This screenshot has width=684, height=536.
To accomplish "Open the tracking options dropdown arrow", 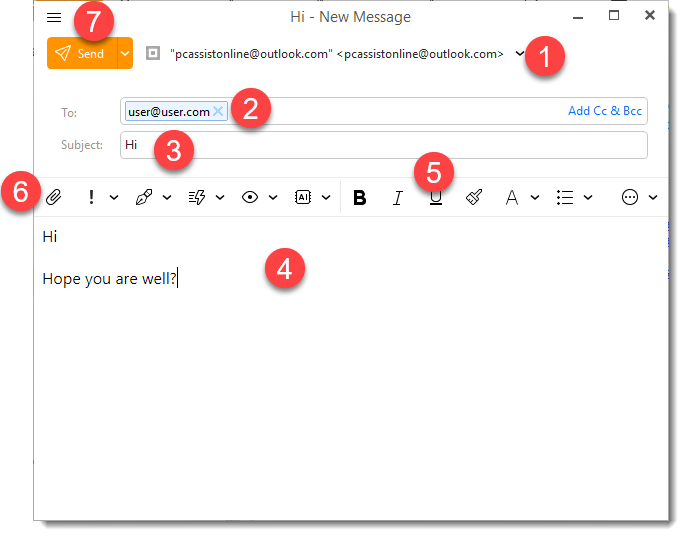I will [x=273, y=197].
